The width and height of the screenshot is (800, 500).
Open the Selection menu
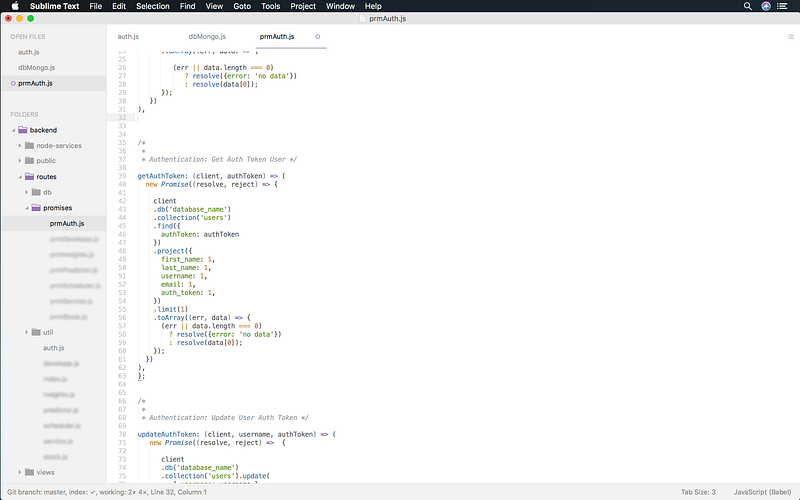153,6
